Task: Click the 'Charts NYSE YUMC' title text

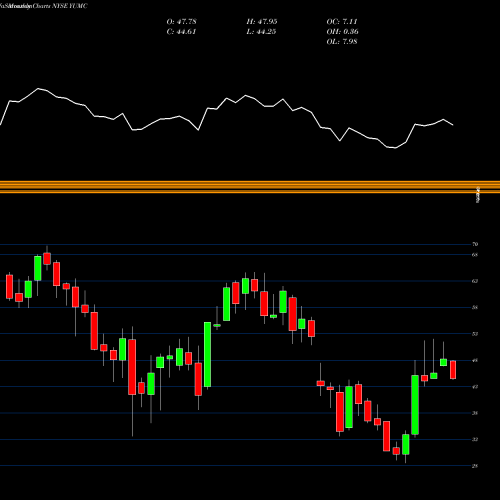Action: point(60,6)
